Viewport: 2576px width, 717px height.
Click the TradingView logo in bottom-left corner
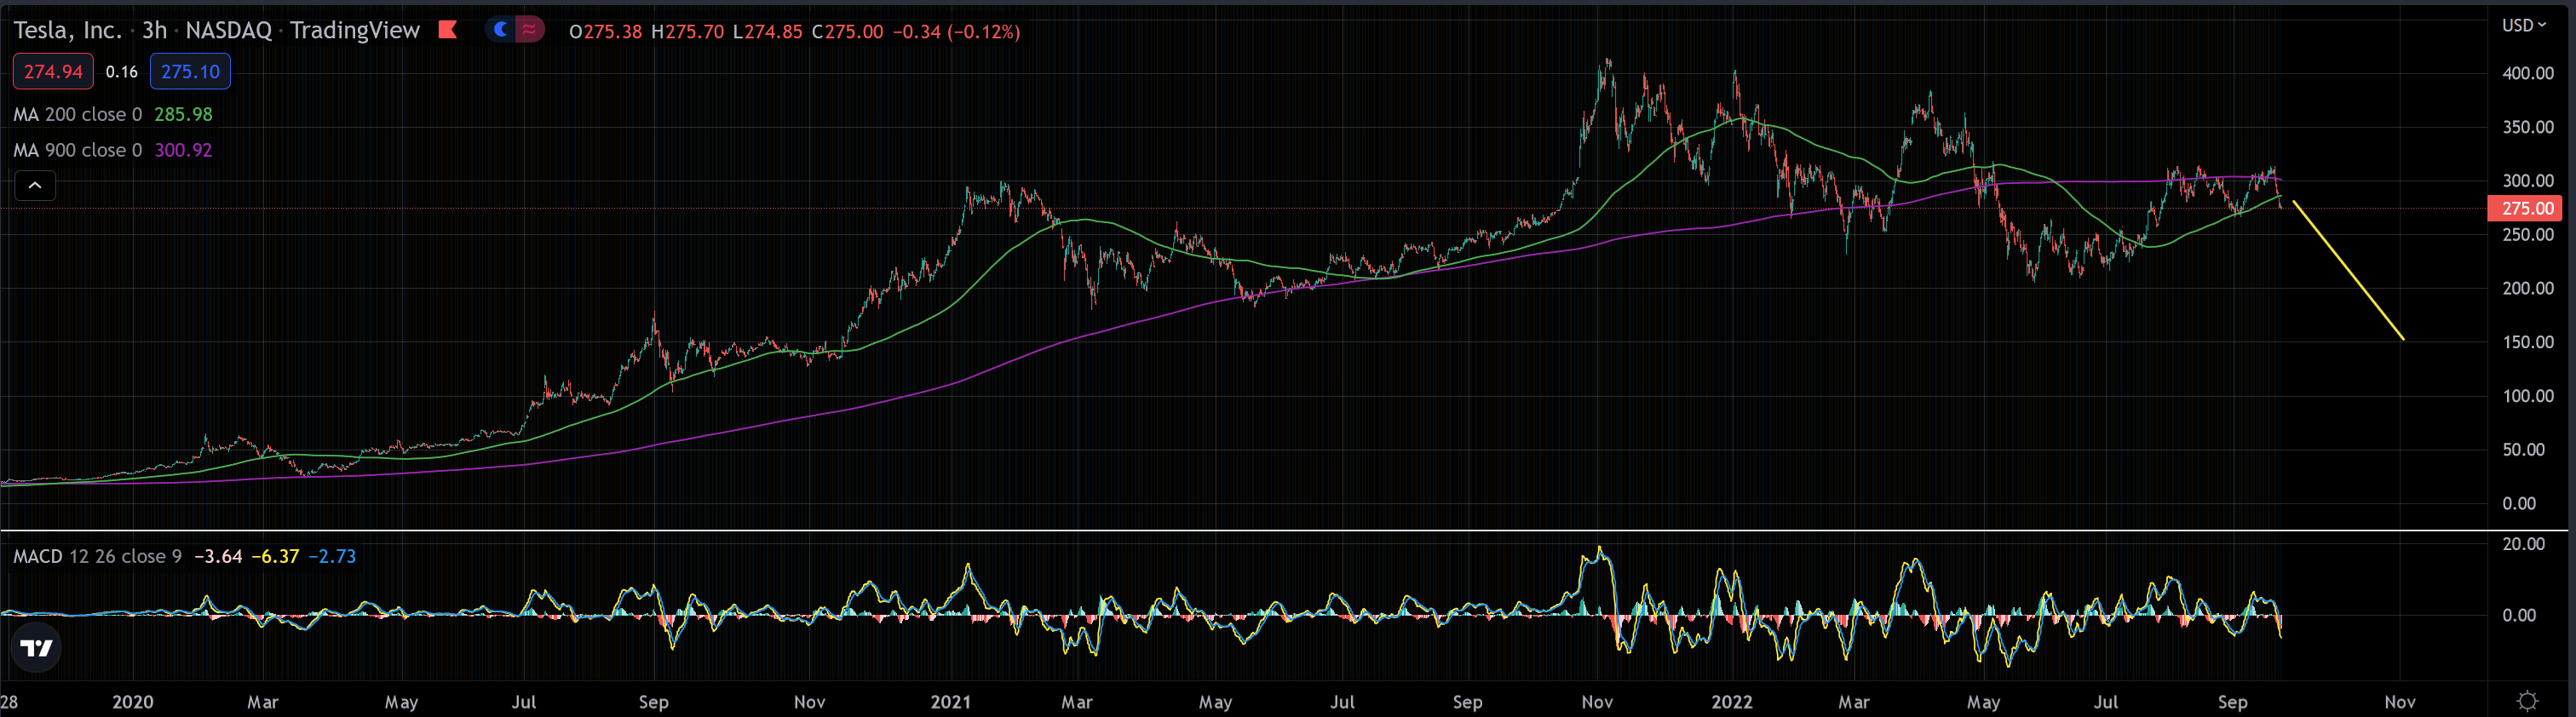36,648
